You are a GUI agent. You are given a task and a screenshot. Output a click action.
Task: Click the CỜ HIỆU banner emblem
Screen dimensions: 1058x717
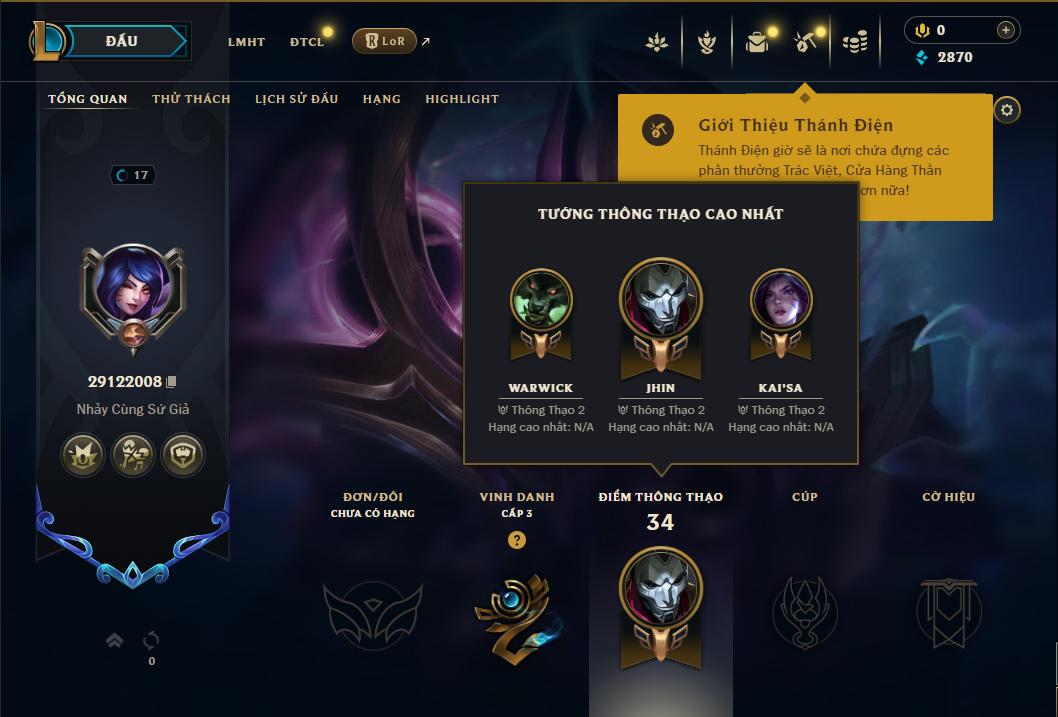pyautogui.click(x=949, y=612)
